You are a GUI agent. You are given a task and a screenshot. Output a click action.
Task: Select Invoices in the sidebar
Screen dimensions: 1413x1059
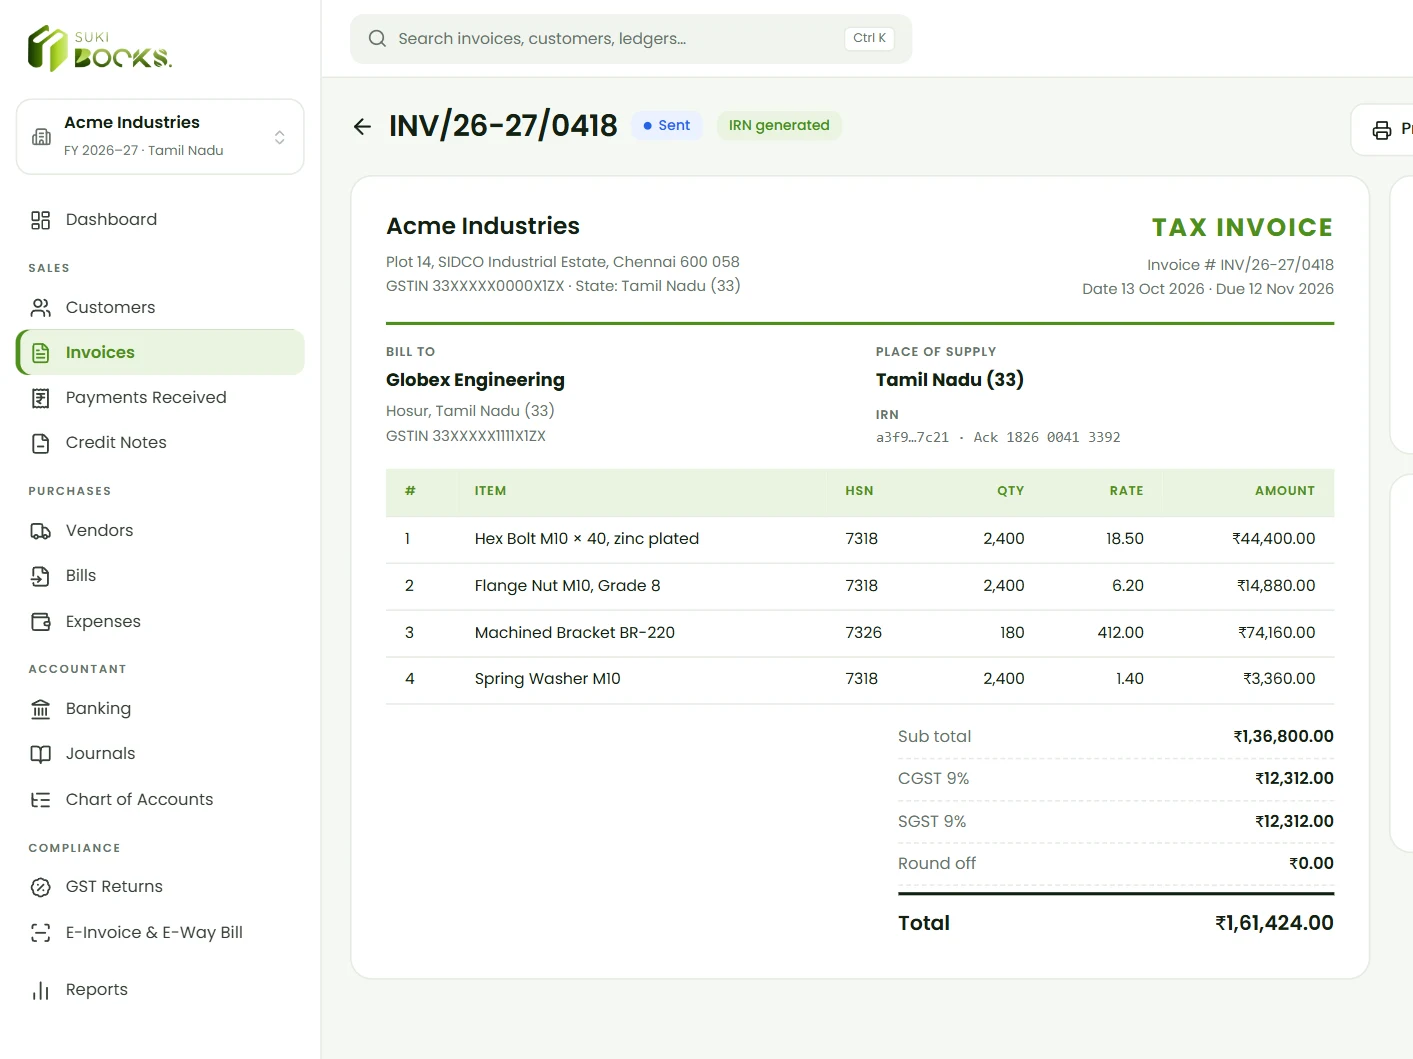[x=160, y=352]
